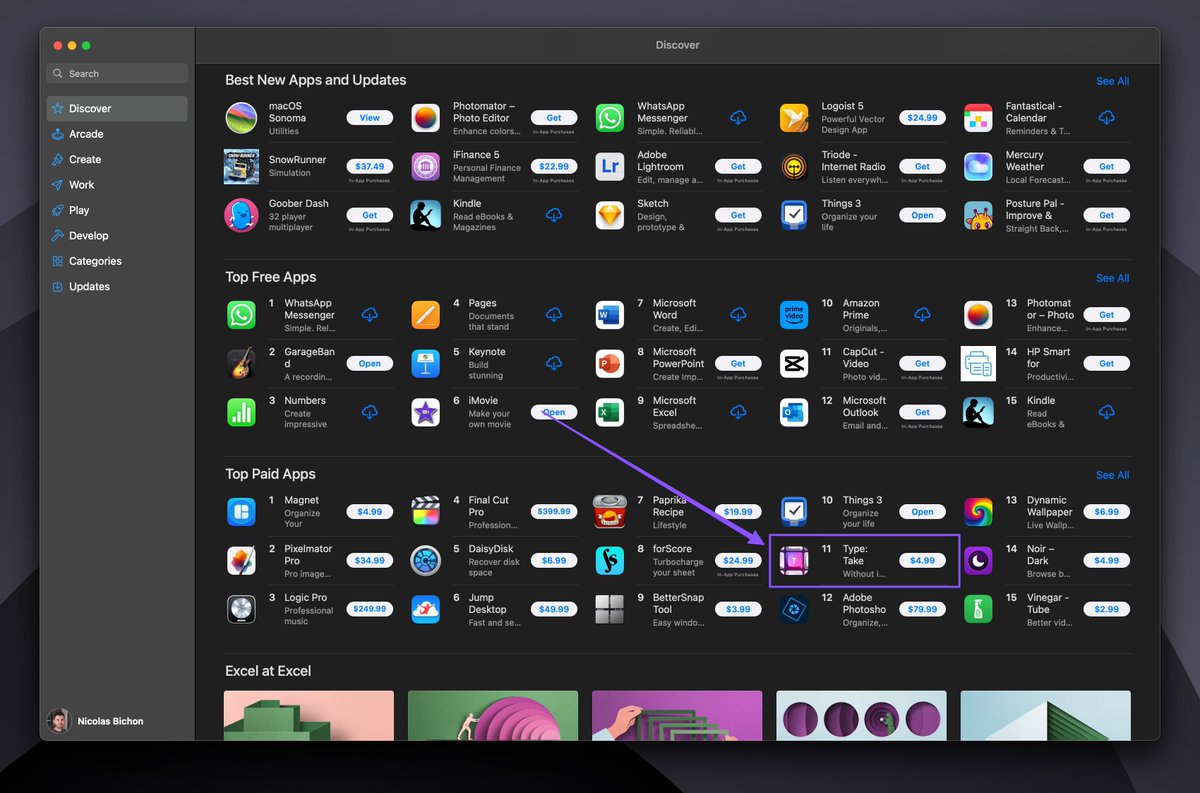Download WhatsApp Messenger in Best New Apps
1200x793 pixels.
point(738,118)
